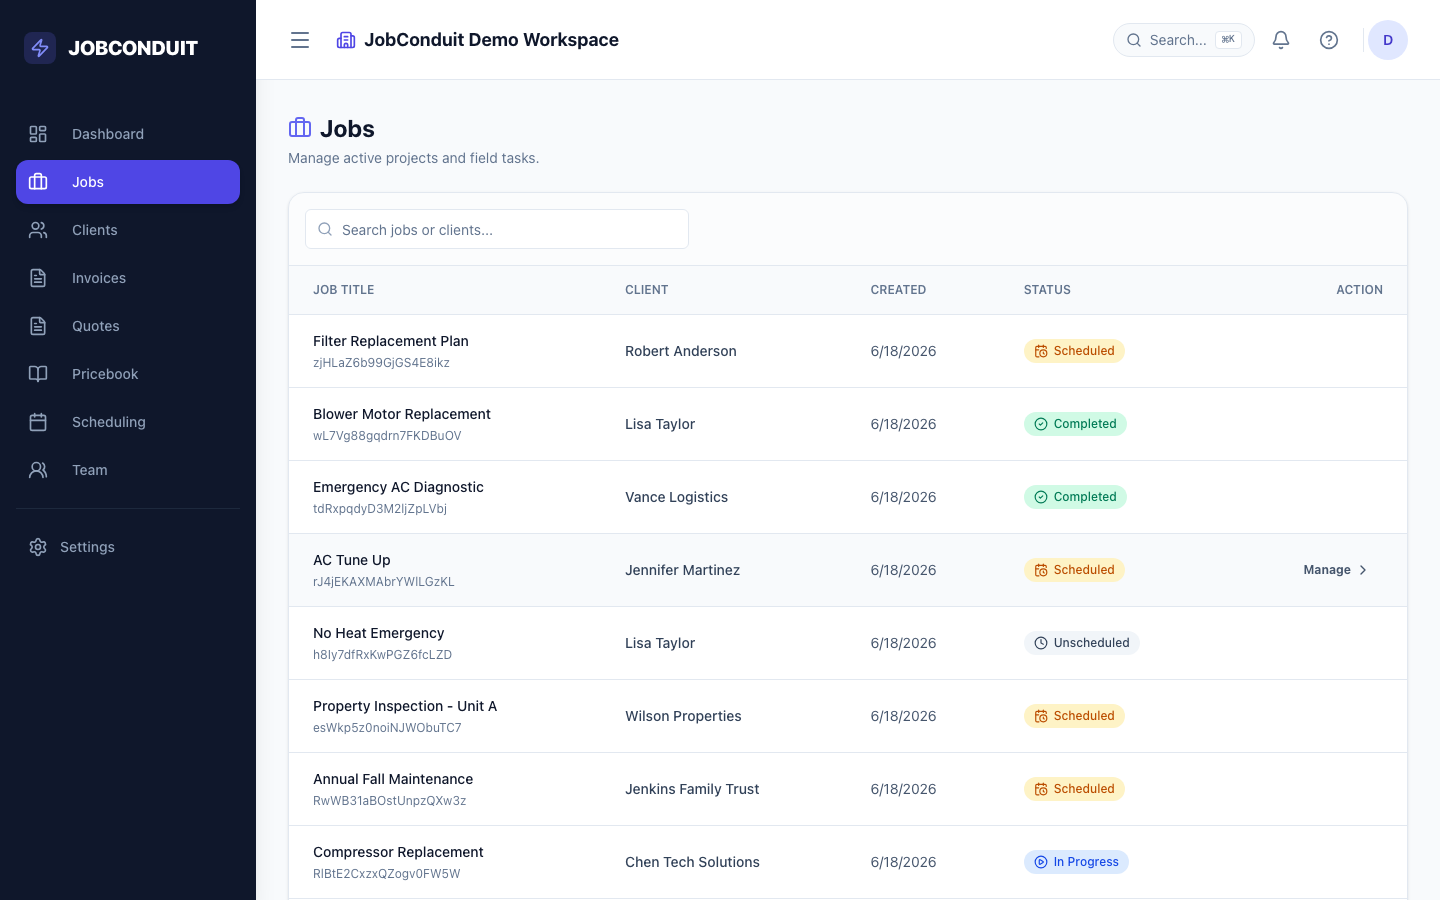This screenshot has height=900, width=1440.
Task: Click Completed badge for Emergency AC Diagnostic
Action: click(1075, 497)
